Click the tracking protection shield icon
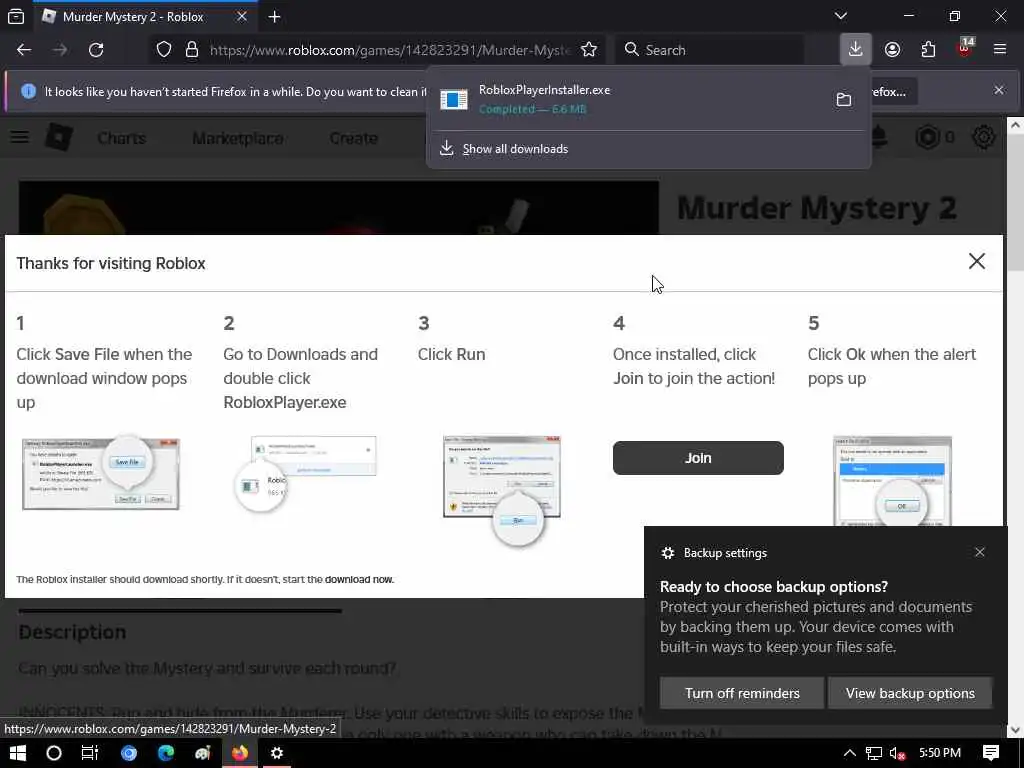The image size is (1024, 768). tap(164, 50)
